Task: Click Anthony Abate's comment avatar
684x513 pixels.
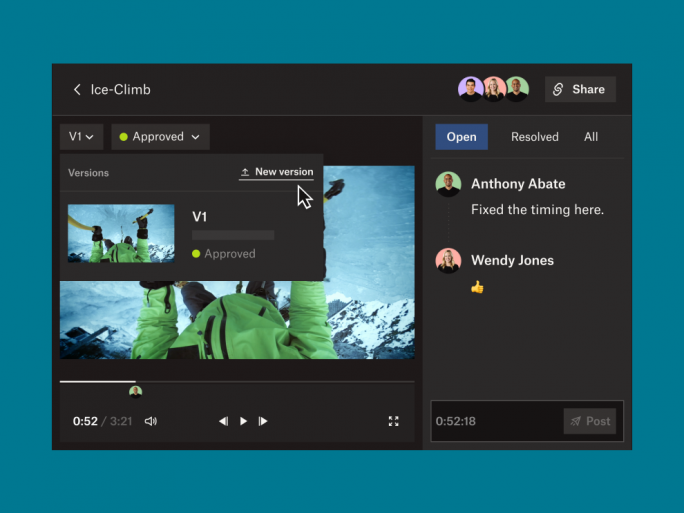Action: click(448, 184)
